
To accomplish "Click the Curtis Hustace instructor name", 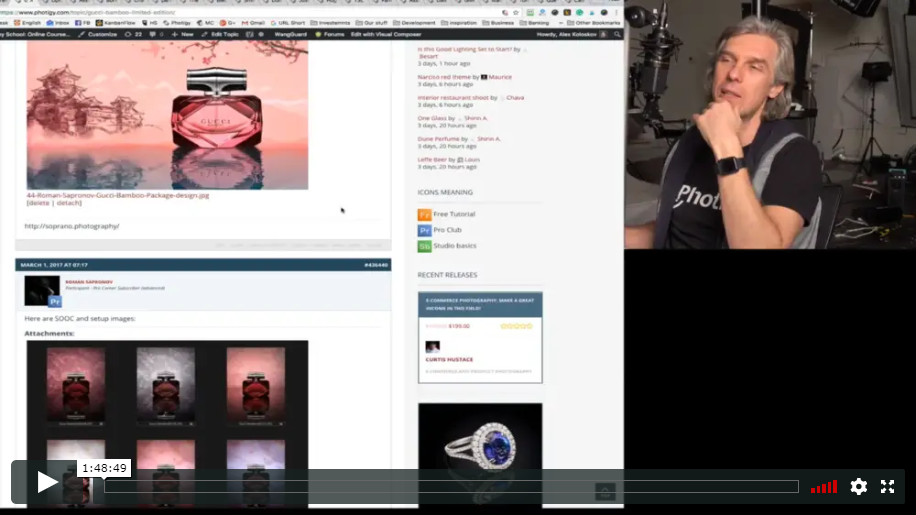I will (449, 359).
